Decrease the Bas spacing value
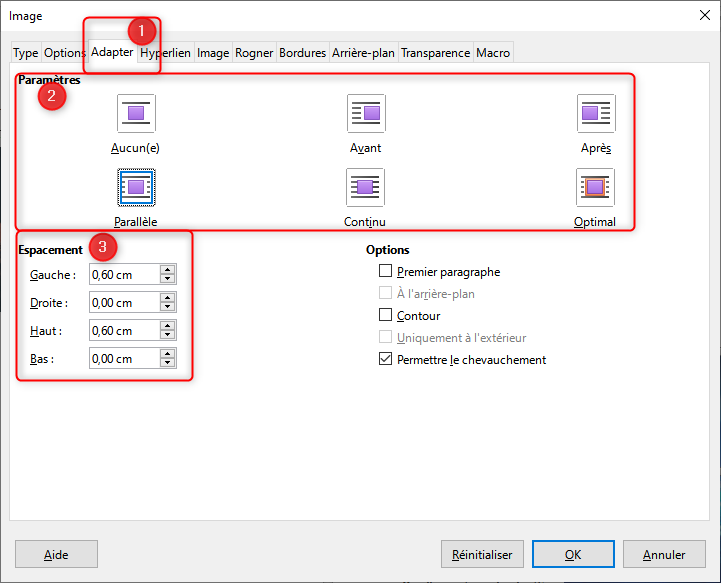This screenshot has height=583, width=721. pos(168,363)
